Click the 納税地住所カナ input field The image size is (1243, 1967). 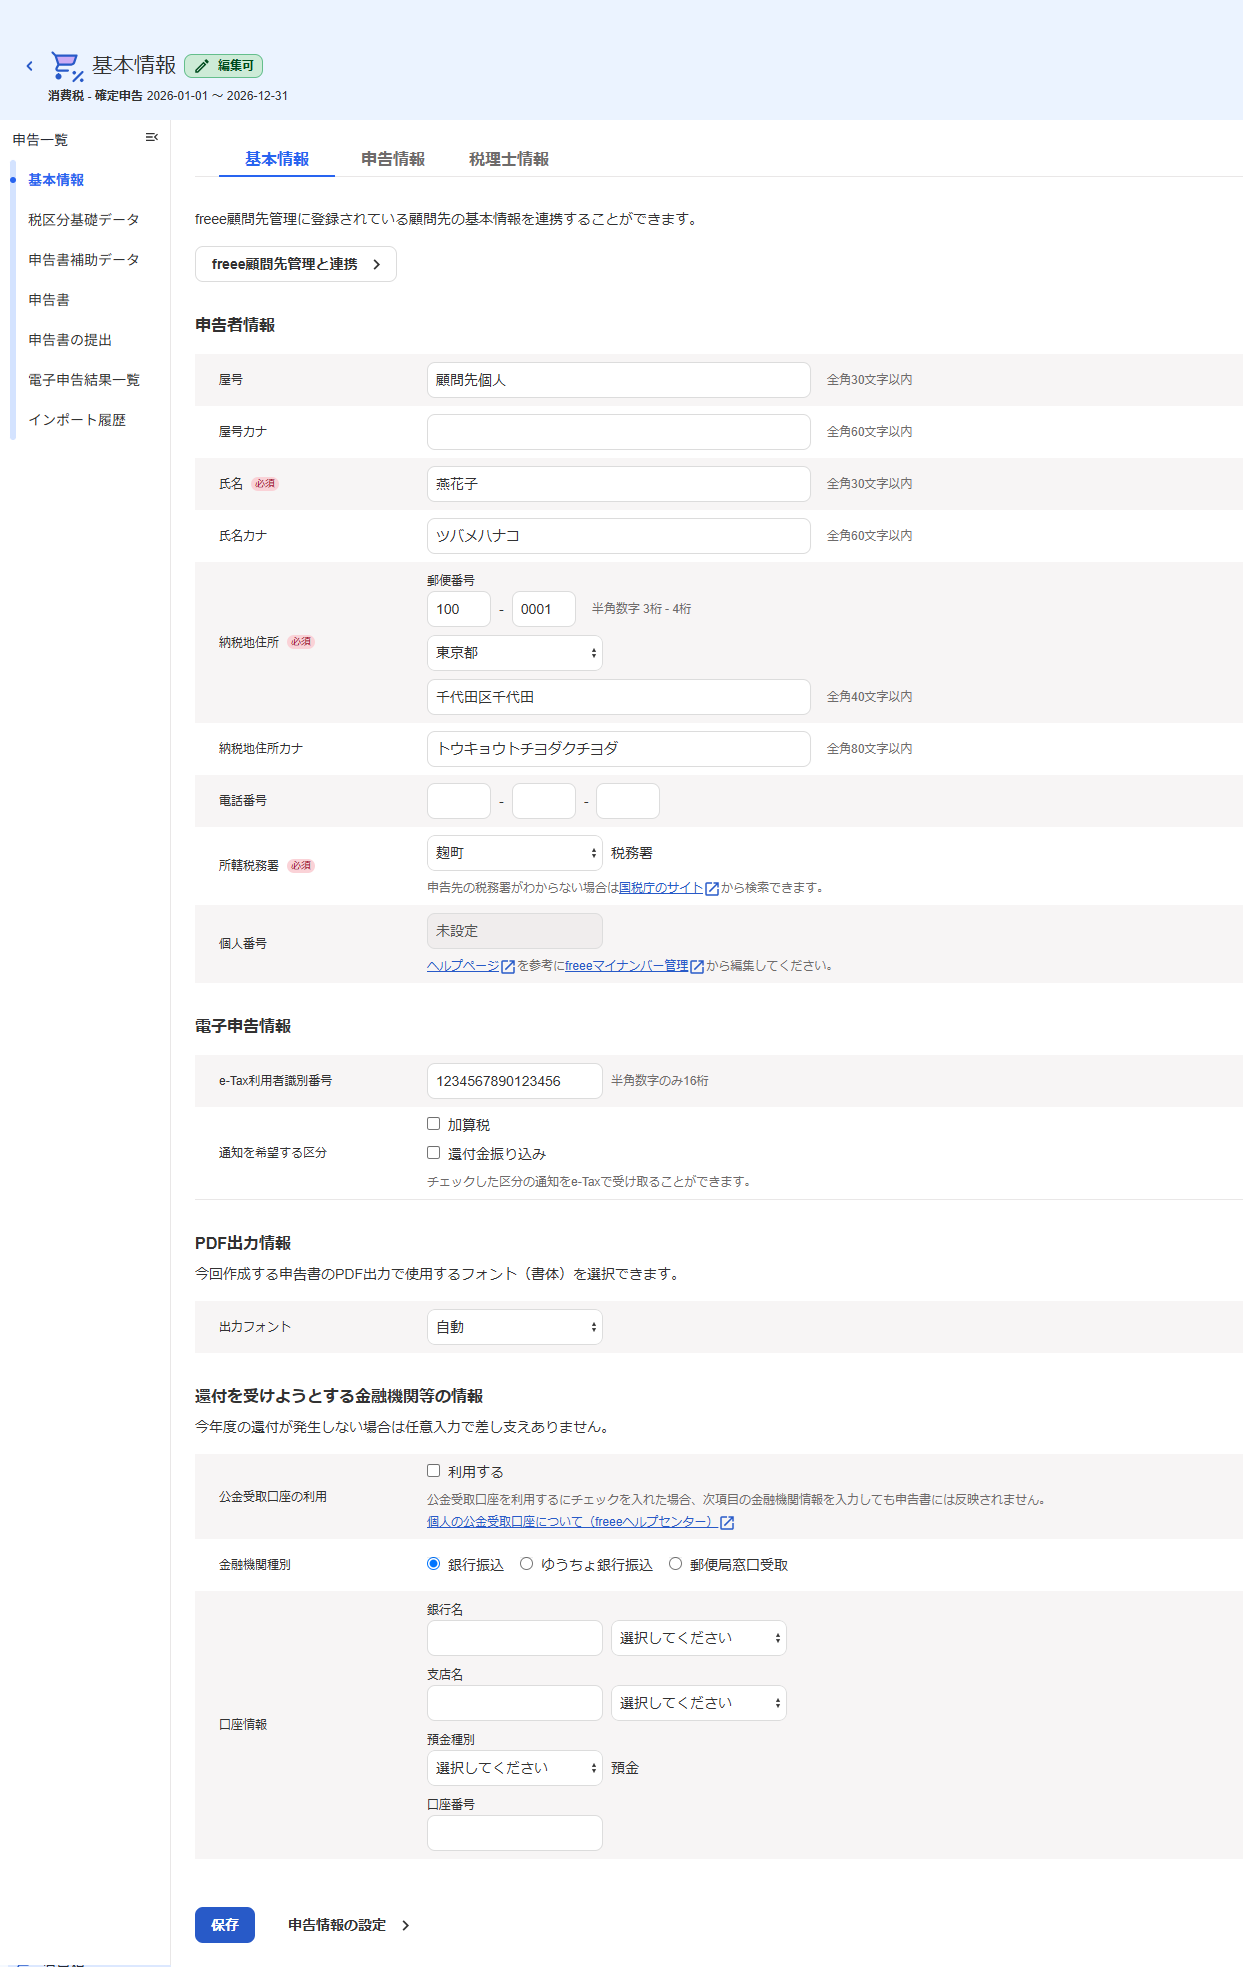pos(619,749)
